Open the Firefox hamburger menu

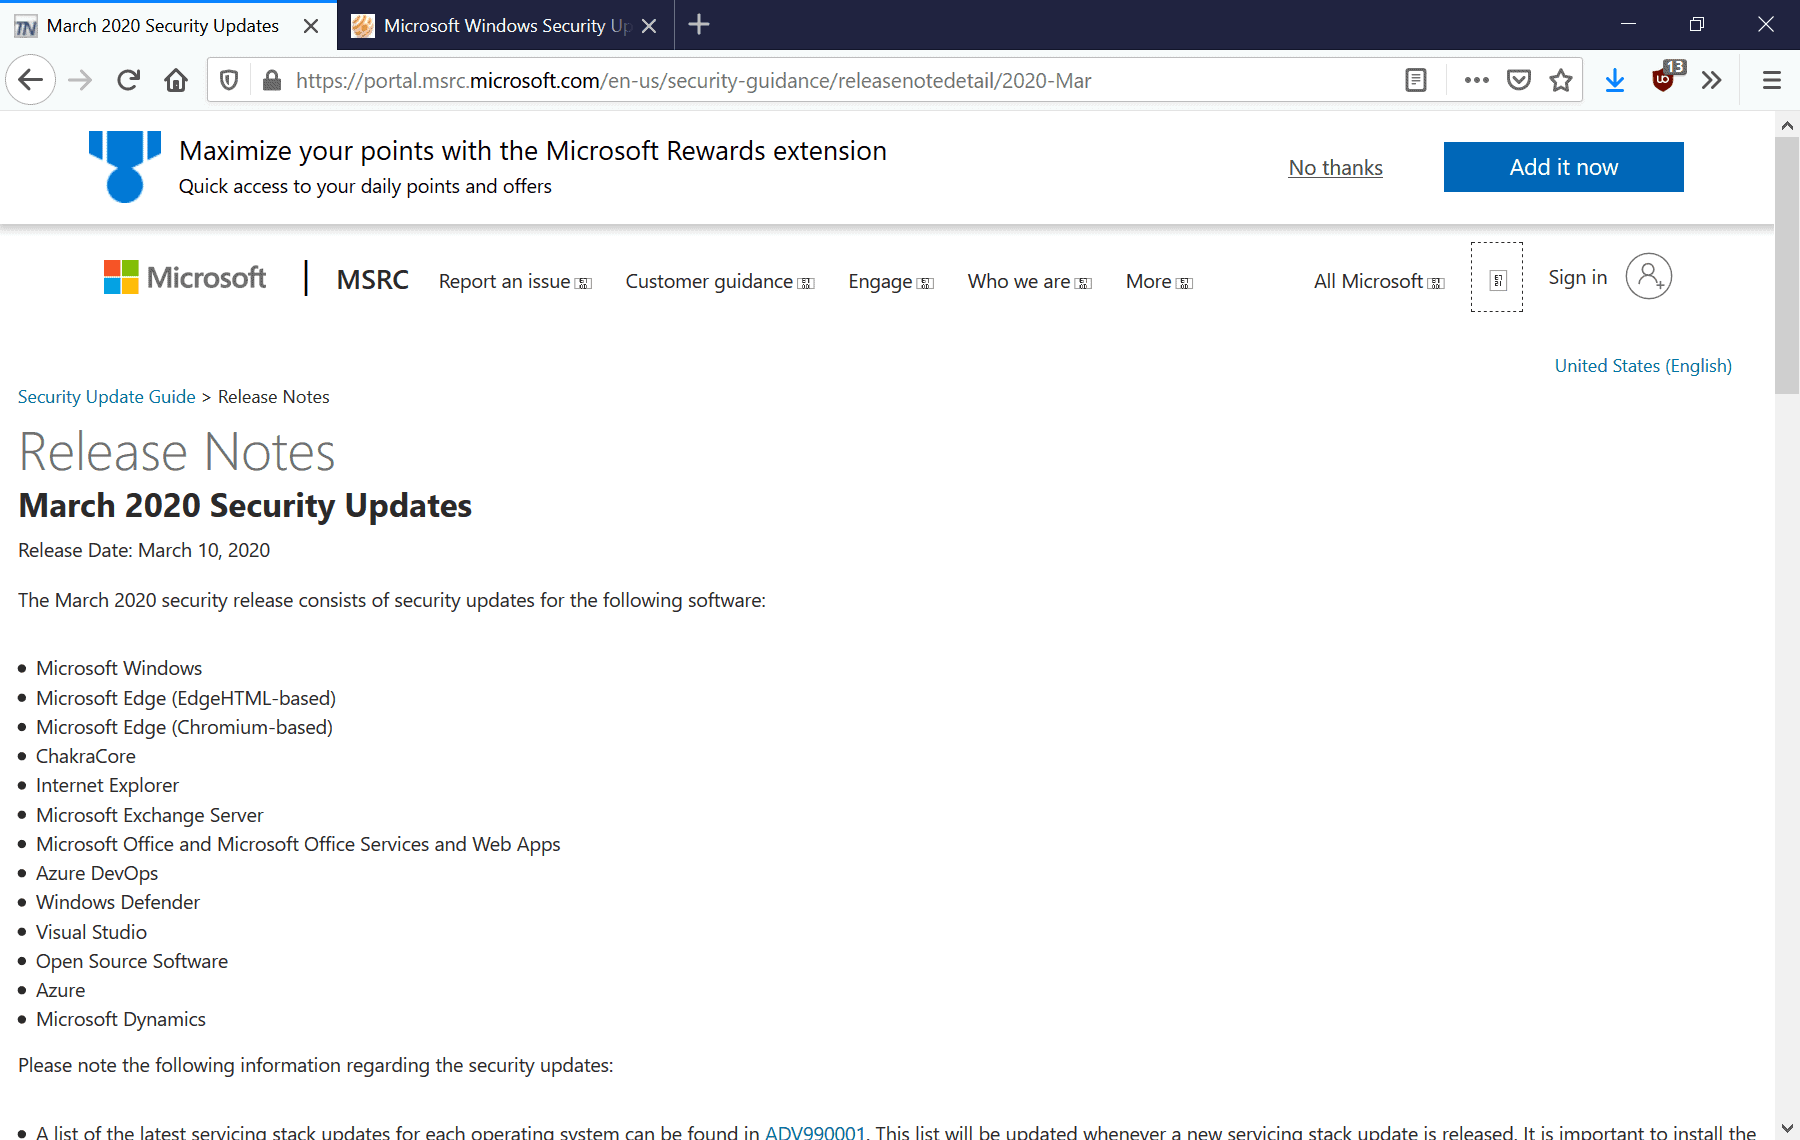(1772, 80)
